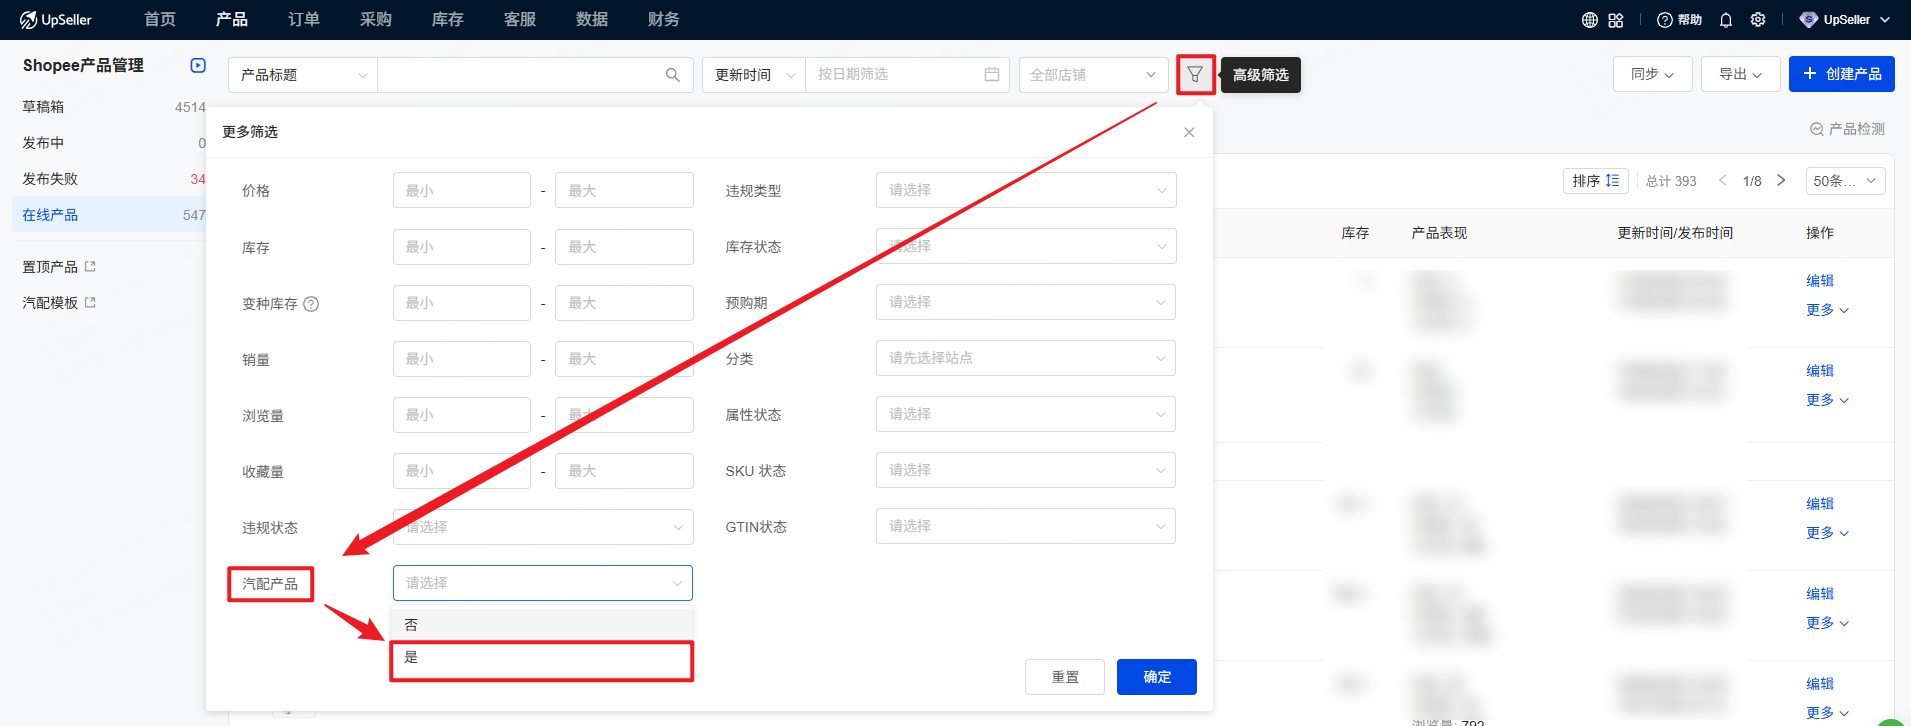Expand the 违规类型 dropdown
The image size is (1911, 726).
coord(1025,190)
